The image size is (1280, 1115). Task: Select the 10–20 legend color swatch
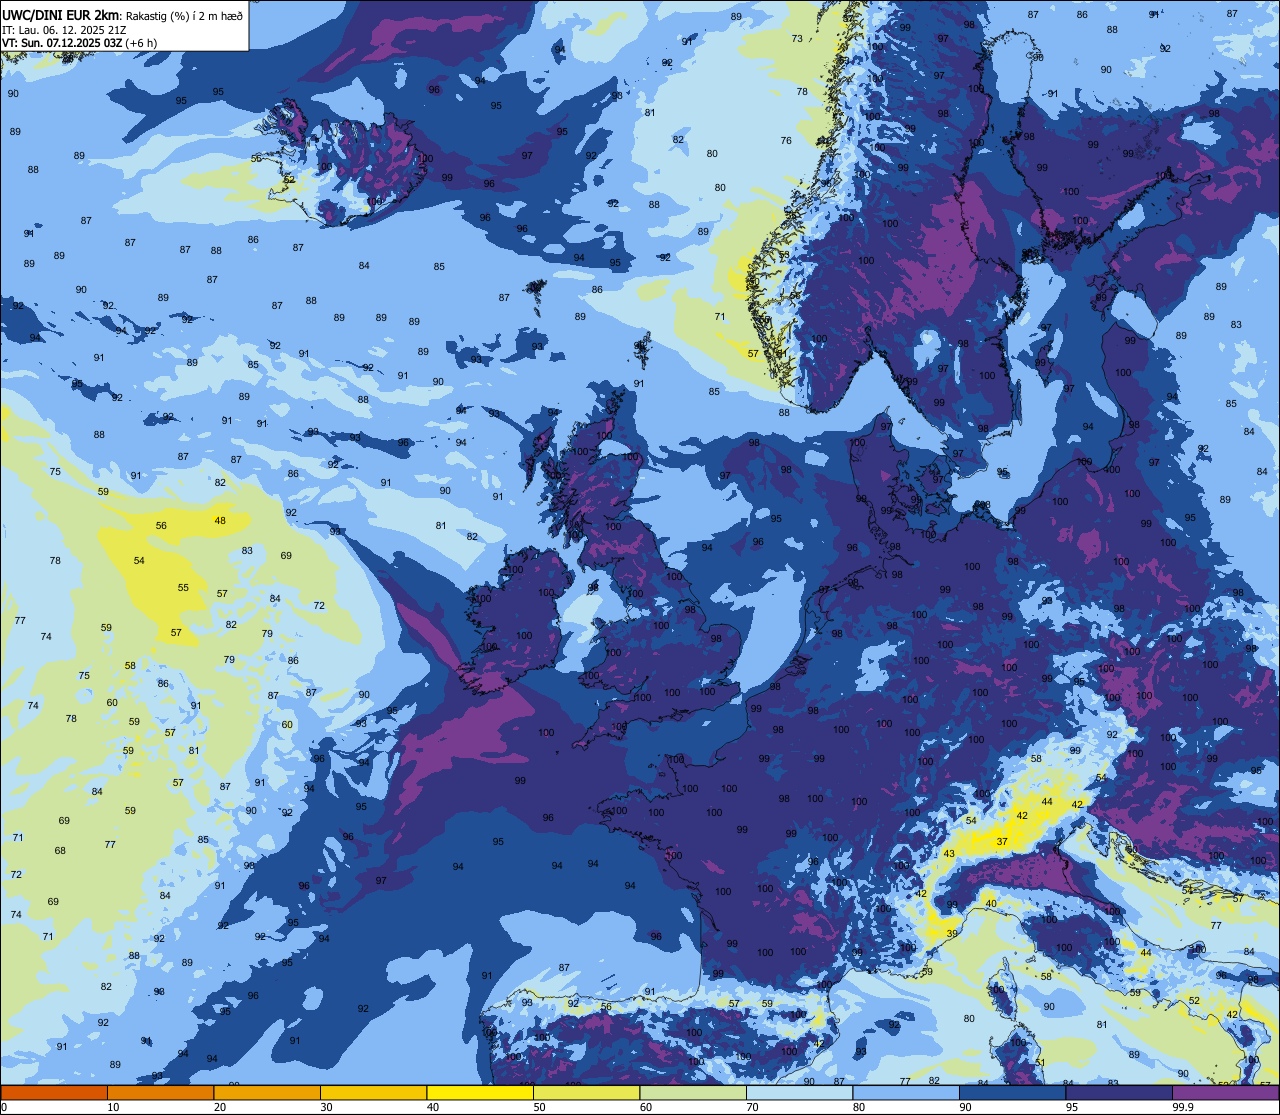point(160,1092)
